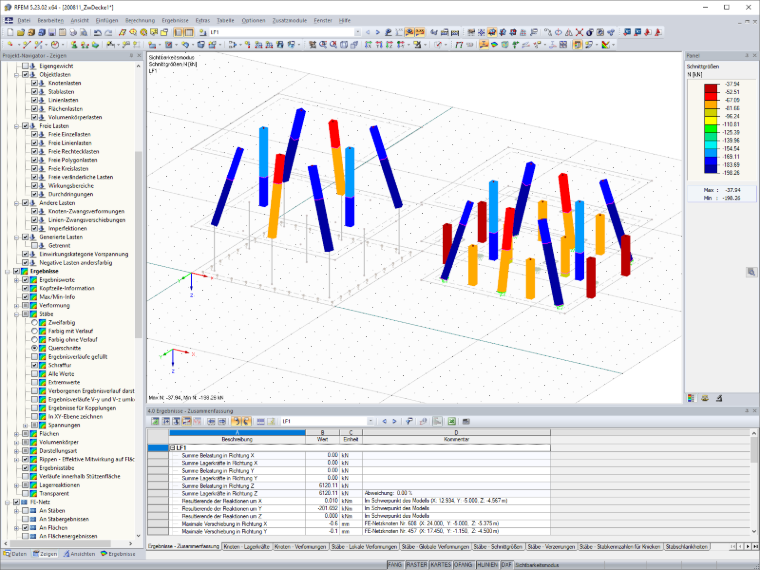The image size is (760, 570).
Task: Open file using the folder toolbar icon
Action: (20, 32)
